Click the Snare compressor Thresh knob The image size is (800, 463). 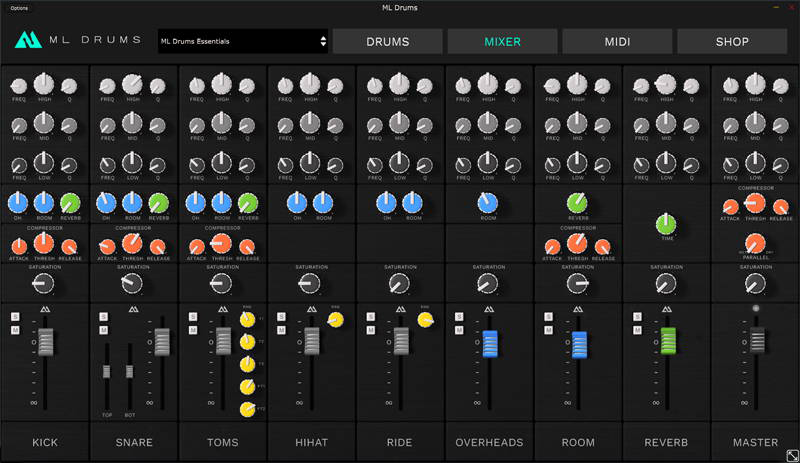(133, 244)
